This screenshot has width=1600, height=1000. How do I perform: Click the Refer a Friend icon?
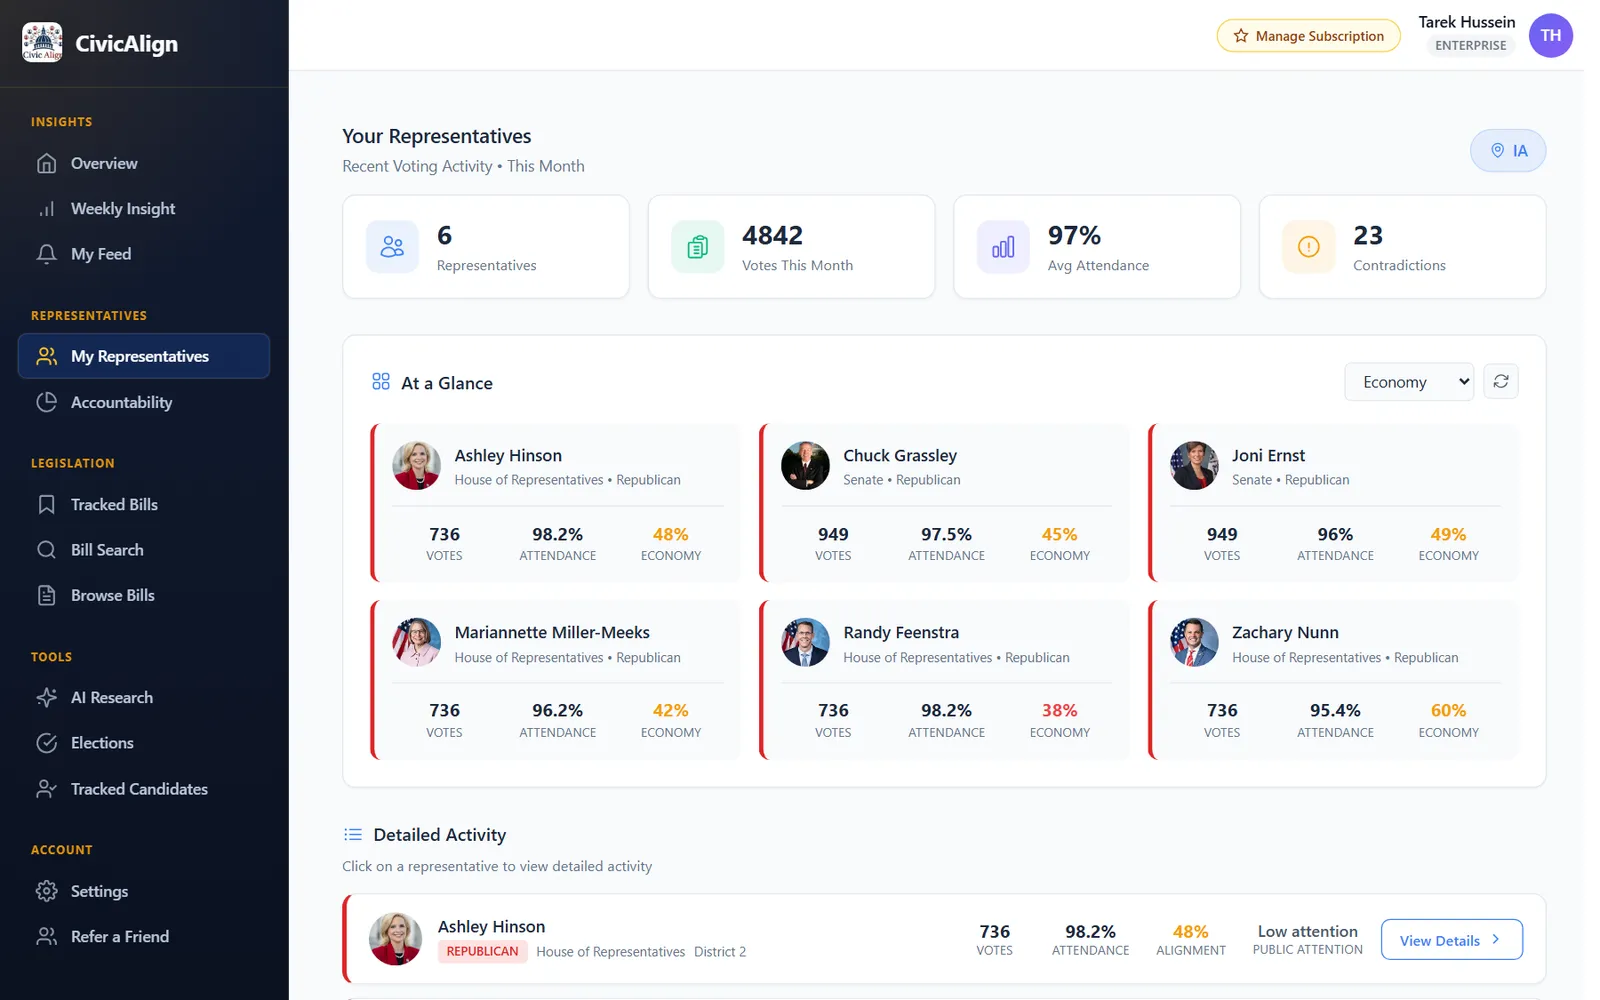pos(47,936)
